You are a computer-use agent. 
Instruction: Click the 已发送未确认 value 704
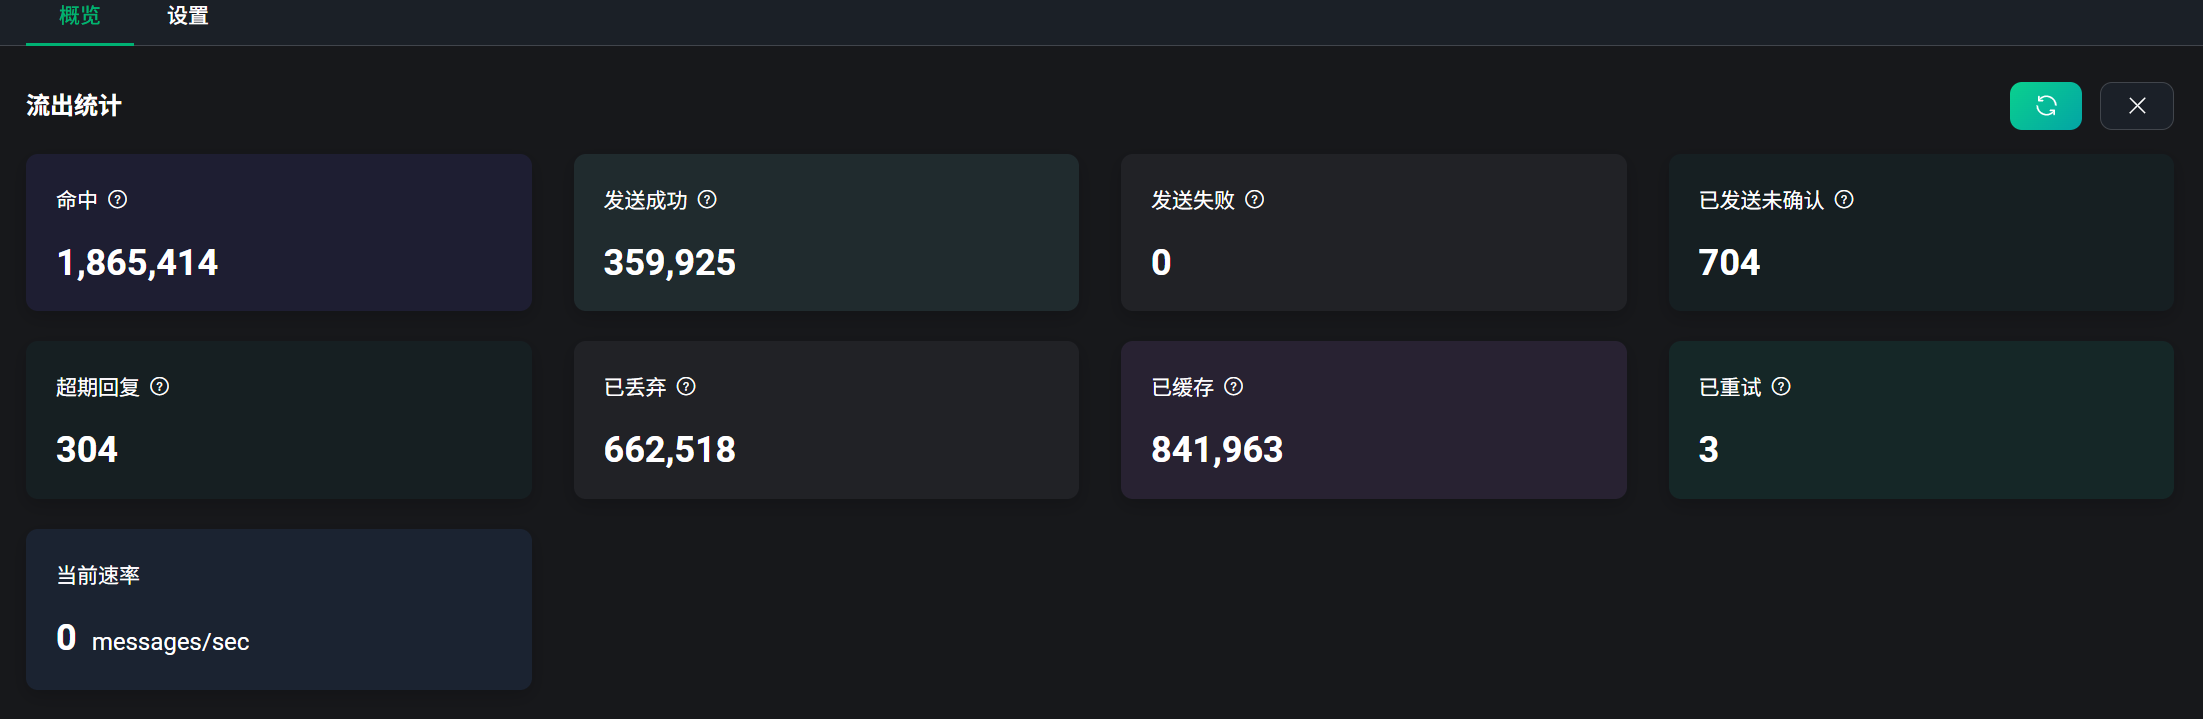pos(1729,263)
